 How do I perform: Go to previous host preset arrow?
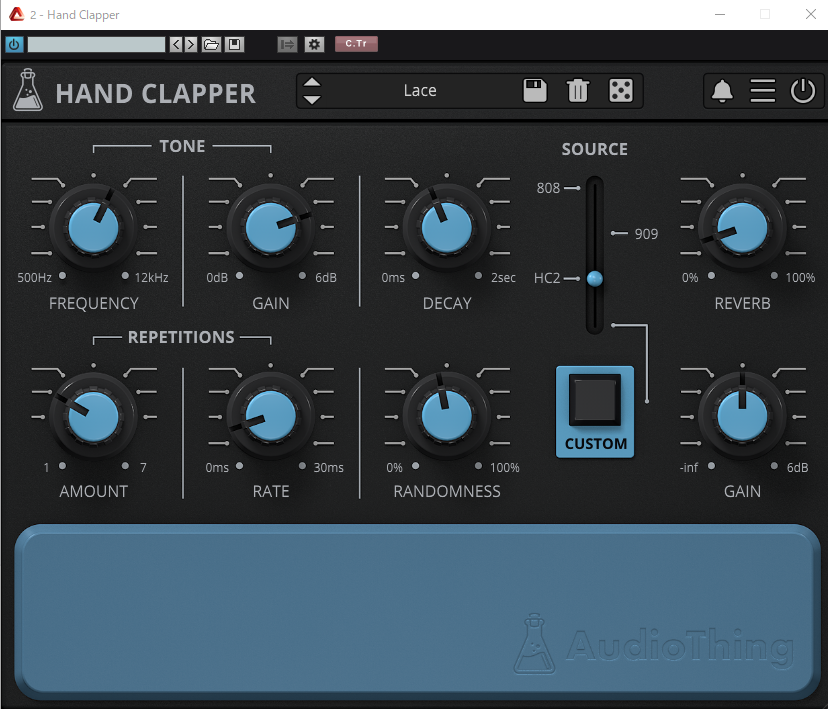point(176,44)
